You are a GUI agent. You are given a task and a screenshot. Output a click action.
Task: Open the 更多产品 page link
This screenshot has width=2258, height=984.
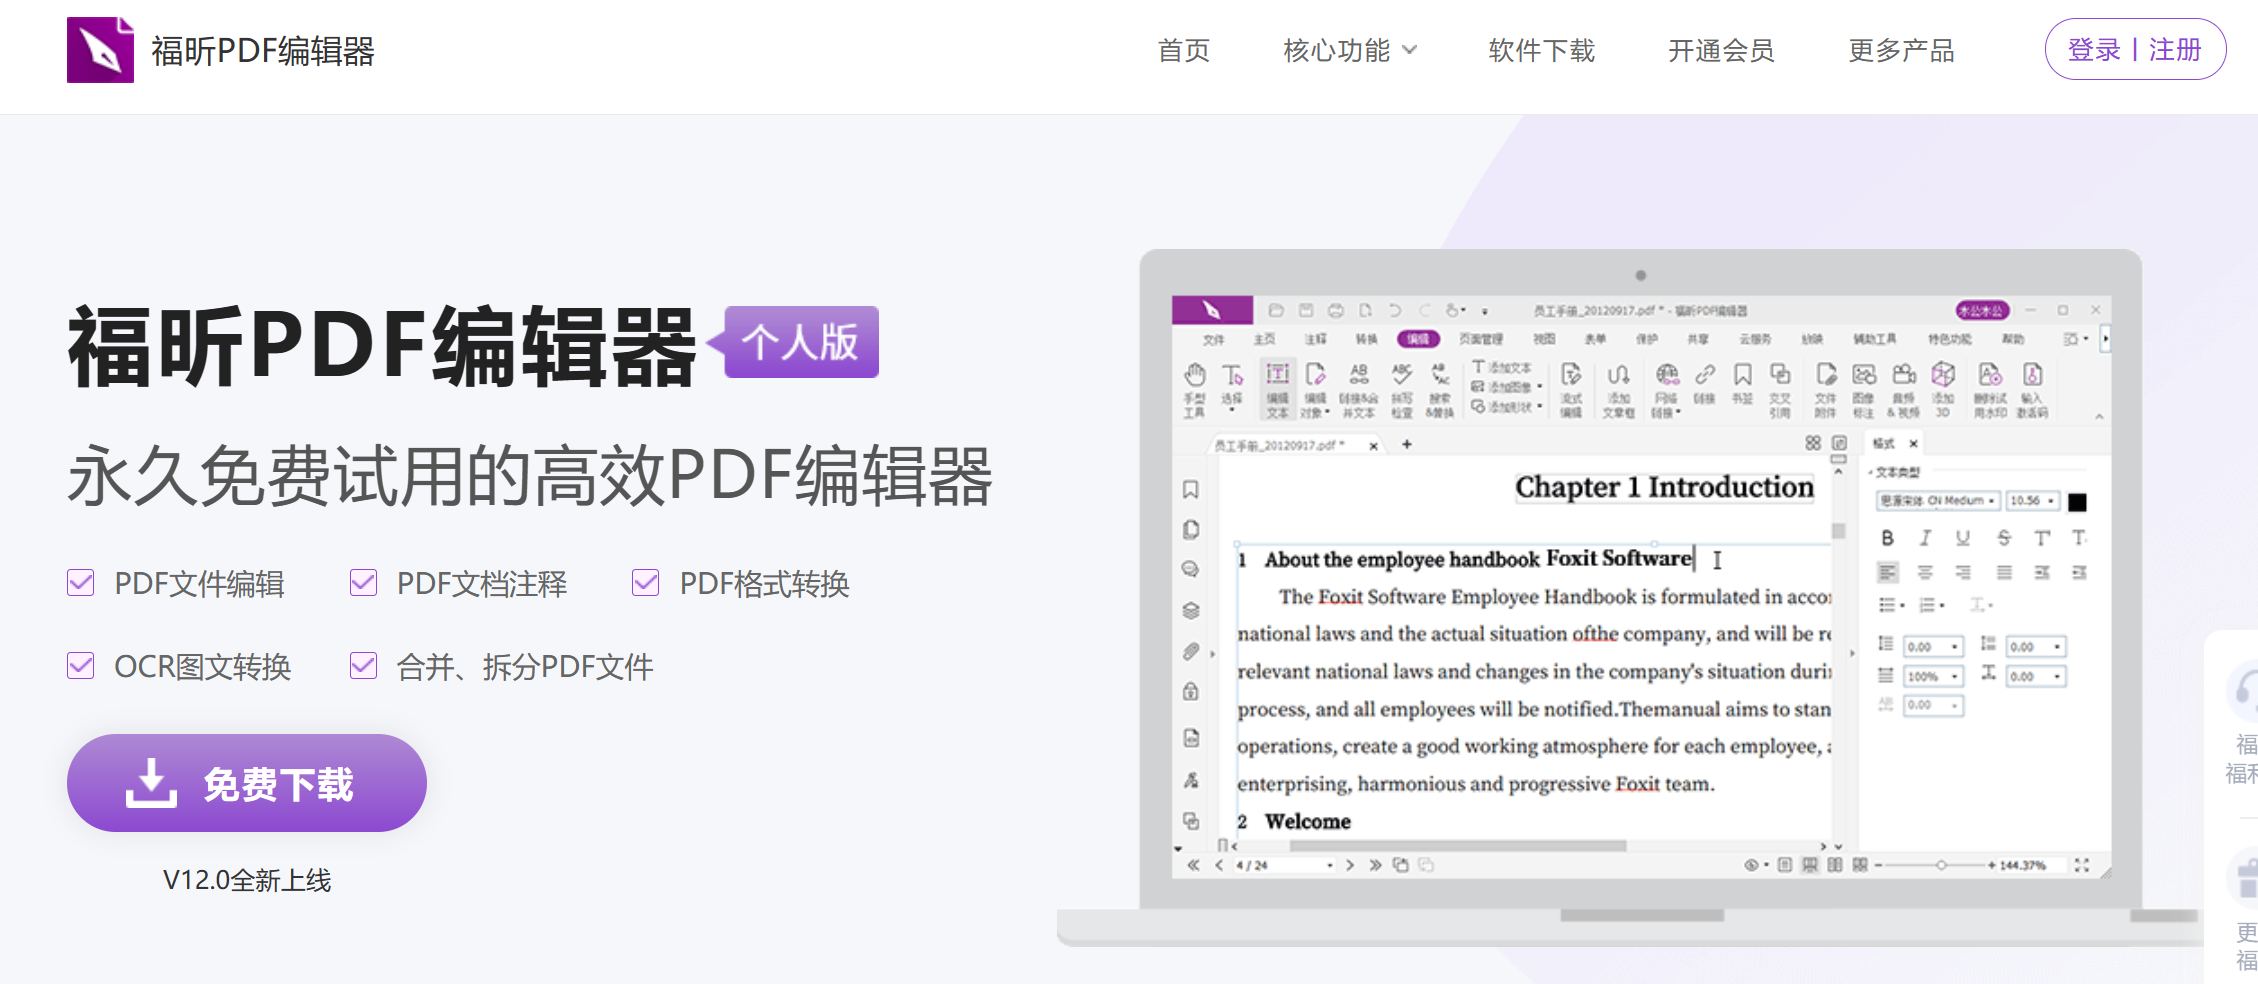pyautogui.click(x=1901, y=50)
